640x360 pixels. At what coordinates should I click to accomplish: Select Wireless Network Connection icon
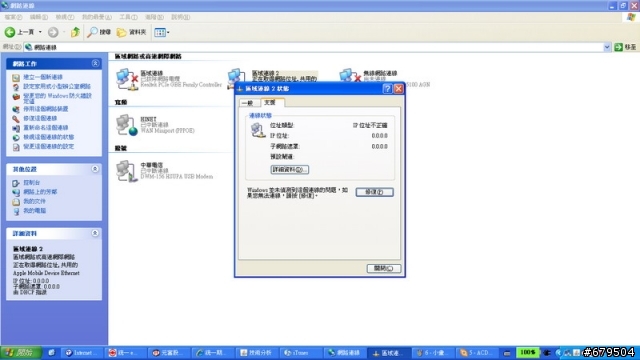pos(349,75)
